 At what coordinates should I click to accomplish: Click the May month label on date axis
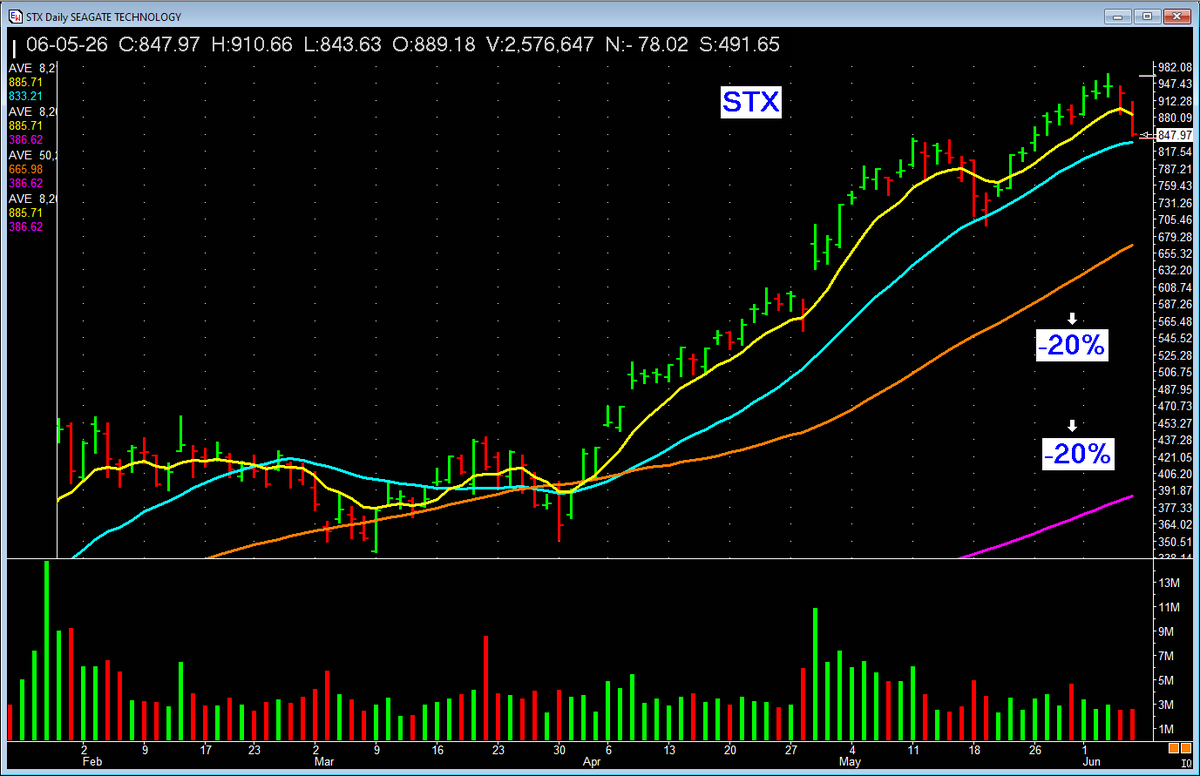coord(851,763)
